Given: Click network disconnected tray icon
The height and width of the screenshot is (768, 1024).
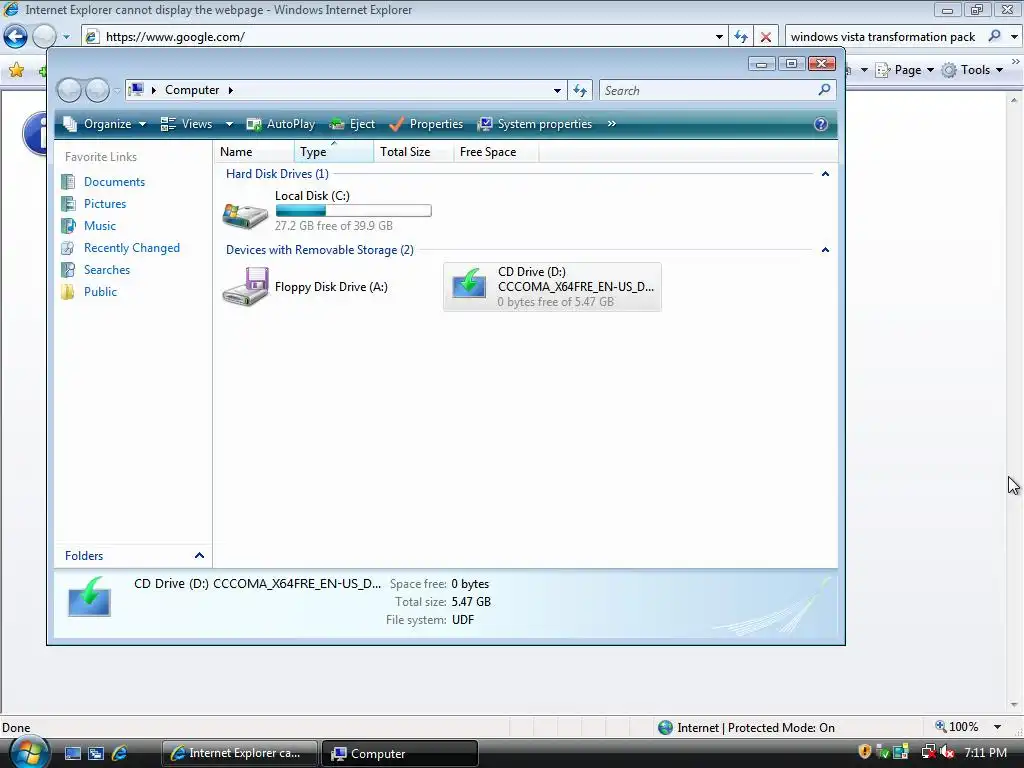Looking at the screenshot, I should tap(927, 752).
